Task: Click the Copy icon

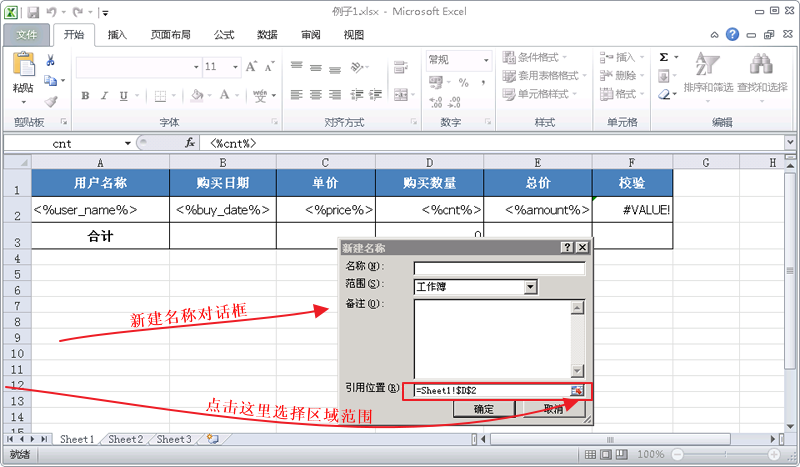Action: [50, 81]
